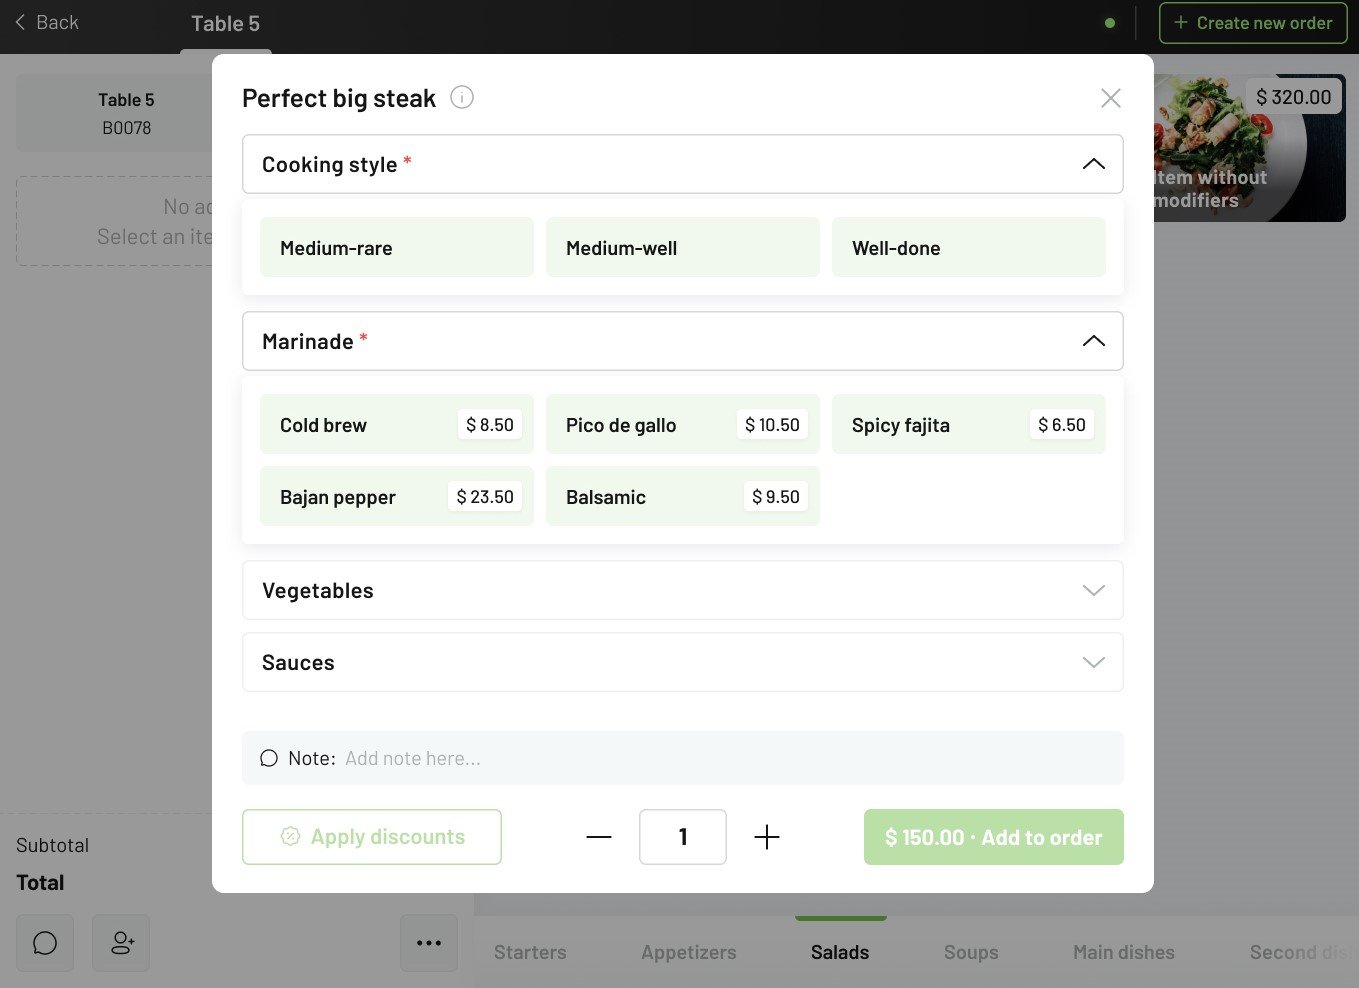Viewport: 1359px width, 988px height.
Task: Select the Medium-rare cooking style
Action: tap(396, 247)
